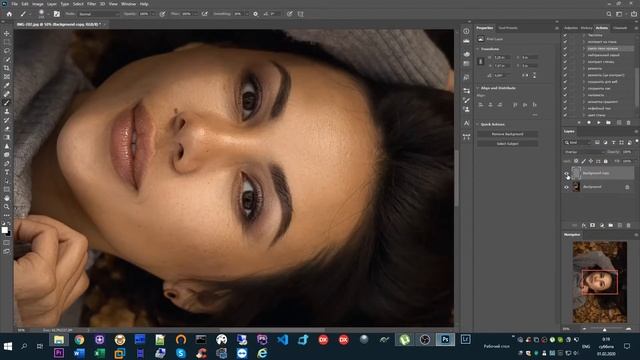Click the Select Subject button

click(507, 144)
